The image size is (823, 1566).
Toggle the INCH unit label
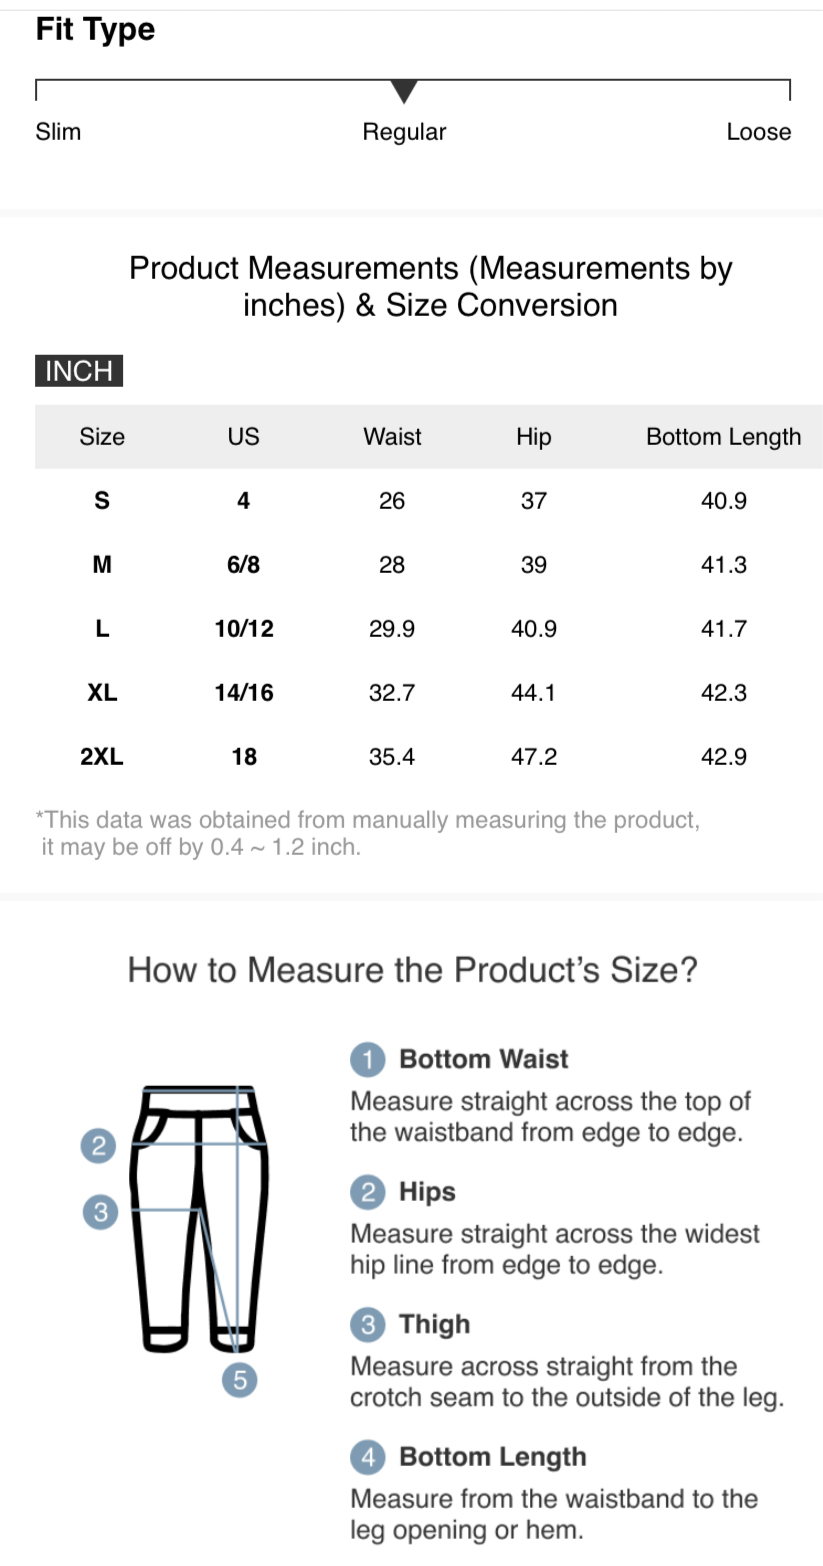tap(79, 371)
